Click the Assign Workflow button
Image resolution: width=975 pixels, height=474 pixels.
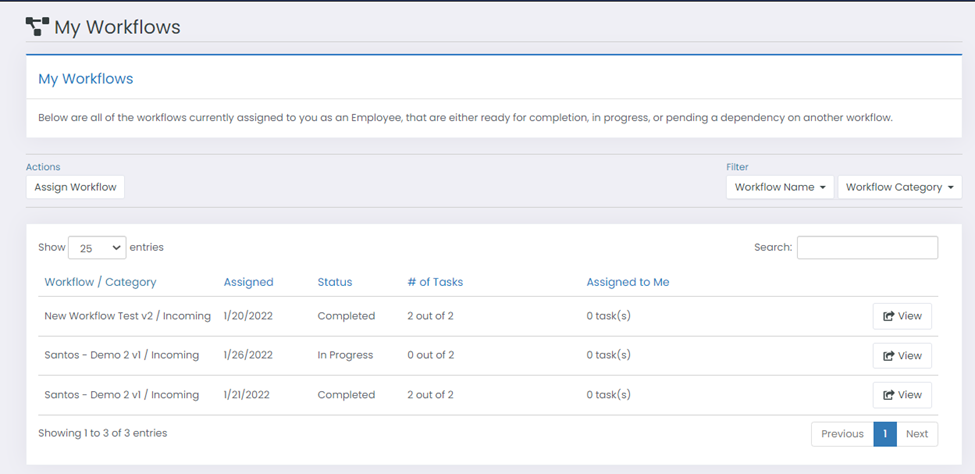pos(75,187)
